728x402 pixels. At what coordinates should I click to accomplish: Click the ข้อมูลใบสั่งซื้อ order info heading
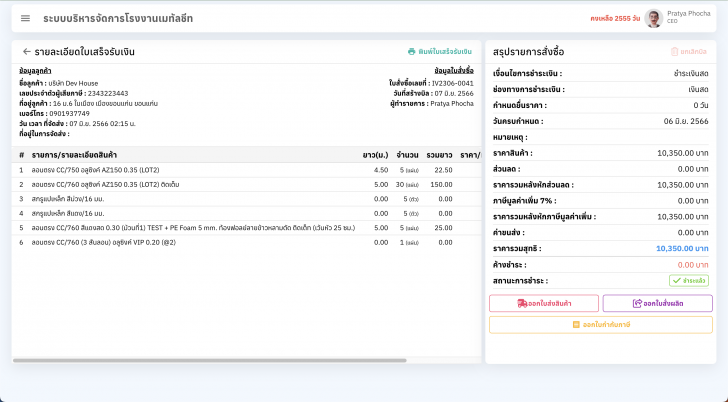(x=454, y=71)
